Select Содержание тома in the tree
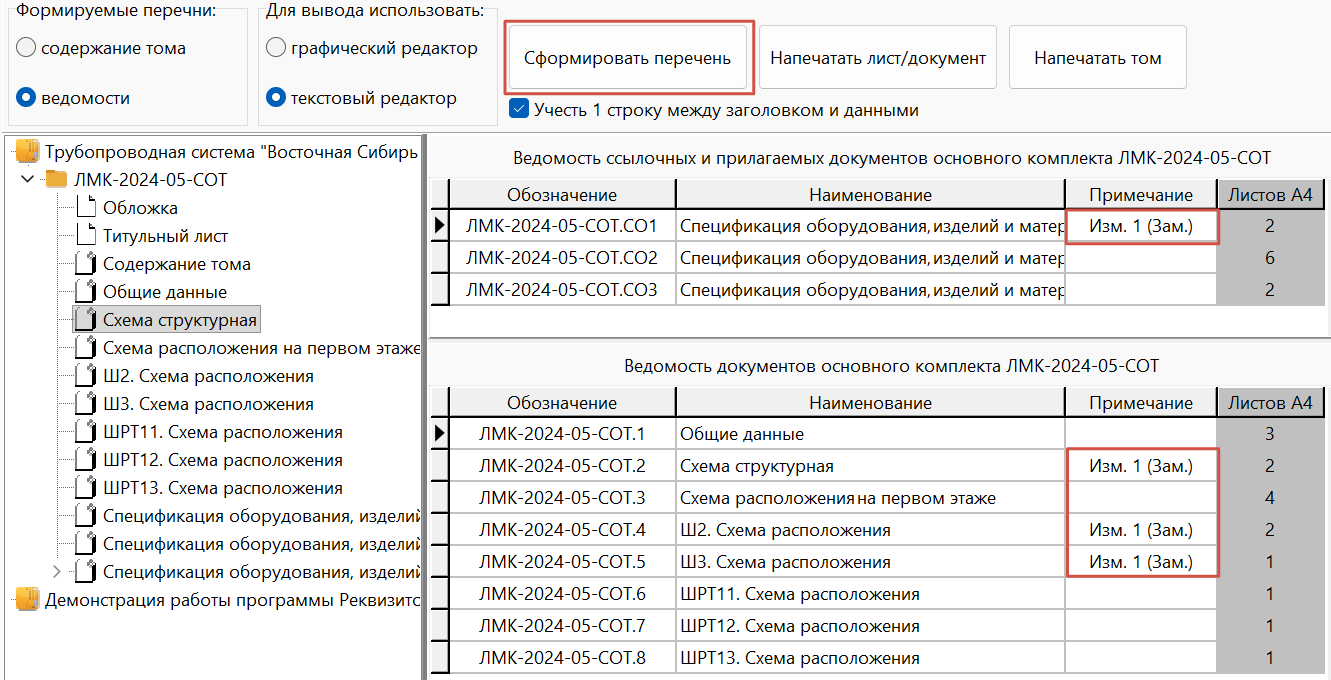 pyautogui.click(x=177, y=264)
